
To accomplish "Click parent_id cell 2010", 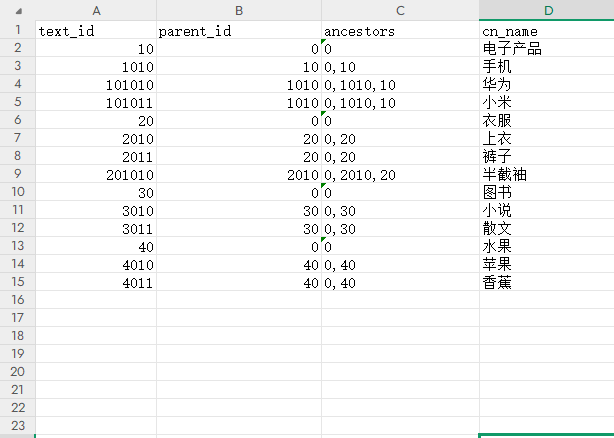I will click(239, 174).
